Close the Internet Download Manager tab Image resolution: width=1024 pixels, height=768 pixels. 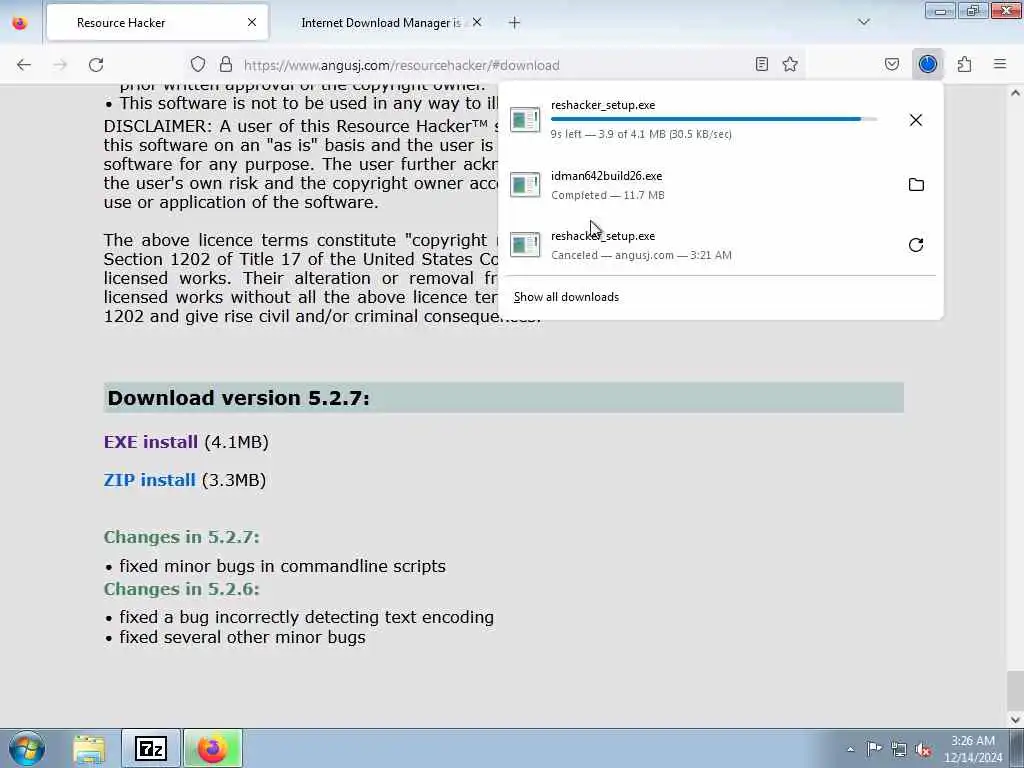[477, 22]
